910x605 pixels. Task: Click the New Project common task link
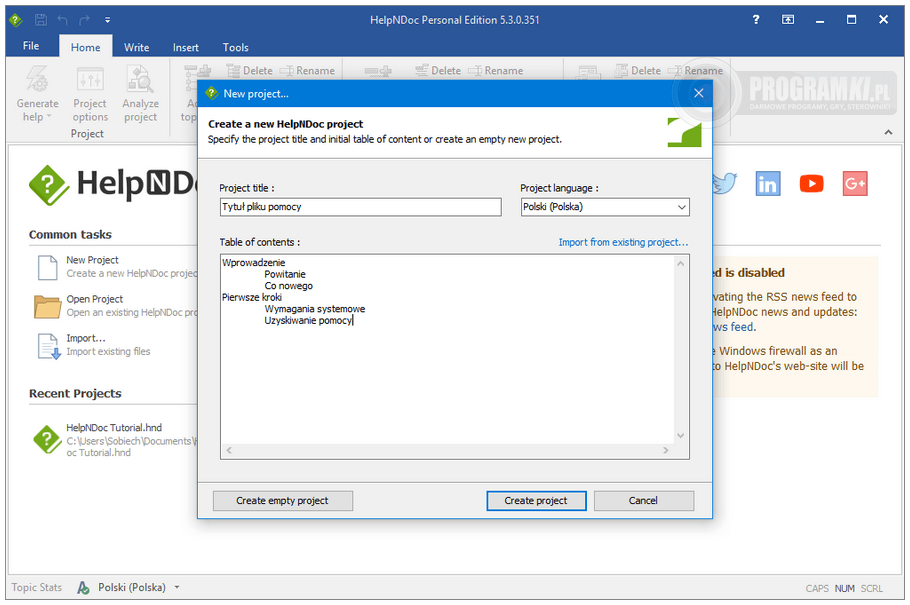point(92,260)
